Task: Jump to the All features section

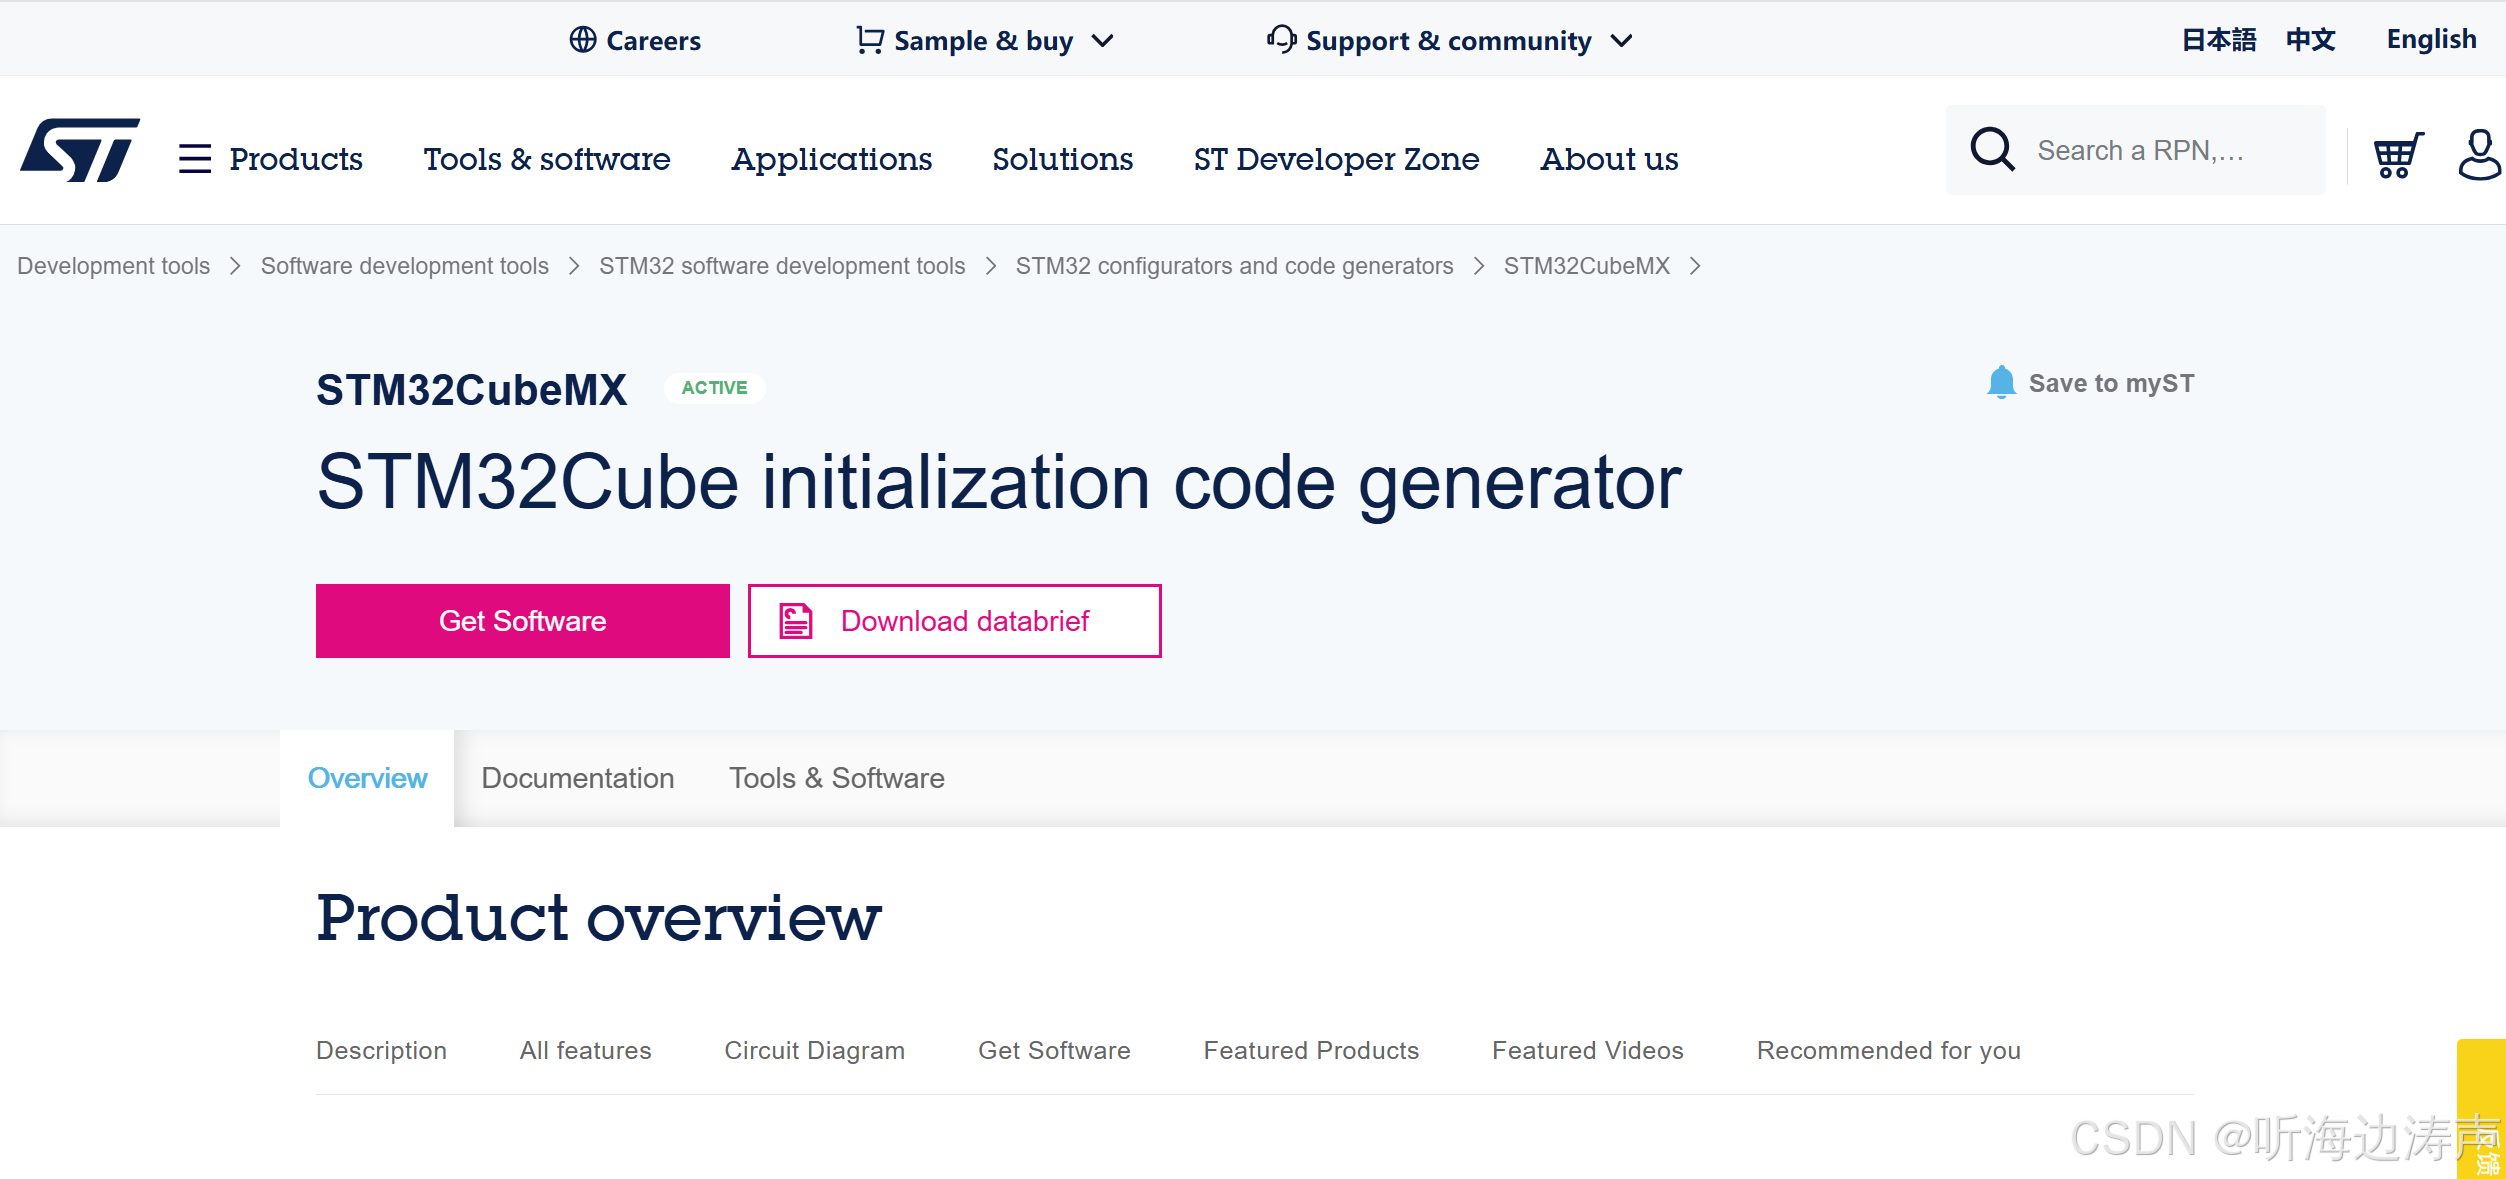Action: click(x=586, y=1050)
